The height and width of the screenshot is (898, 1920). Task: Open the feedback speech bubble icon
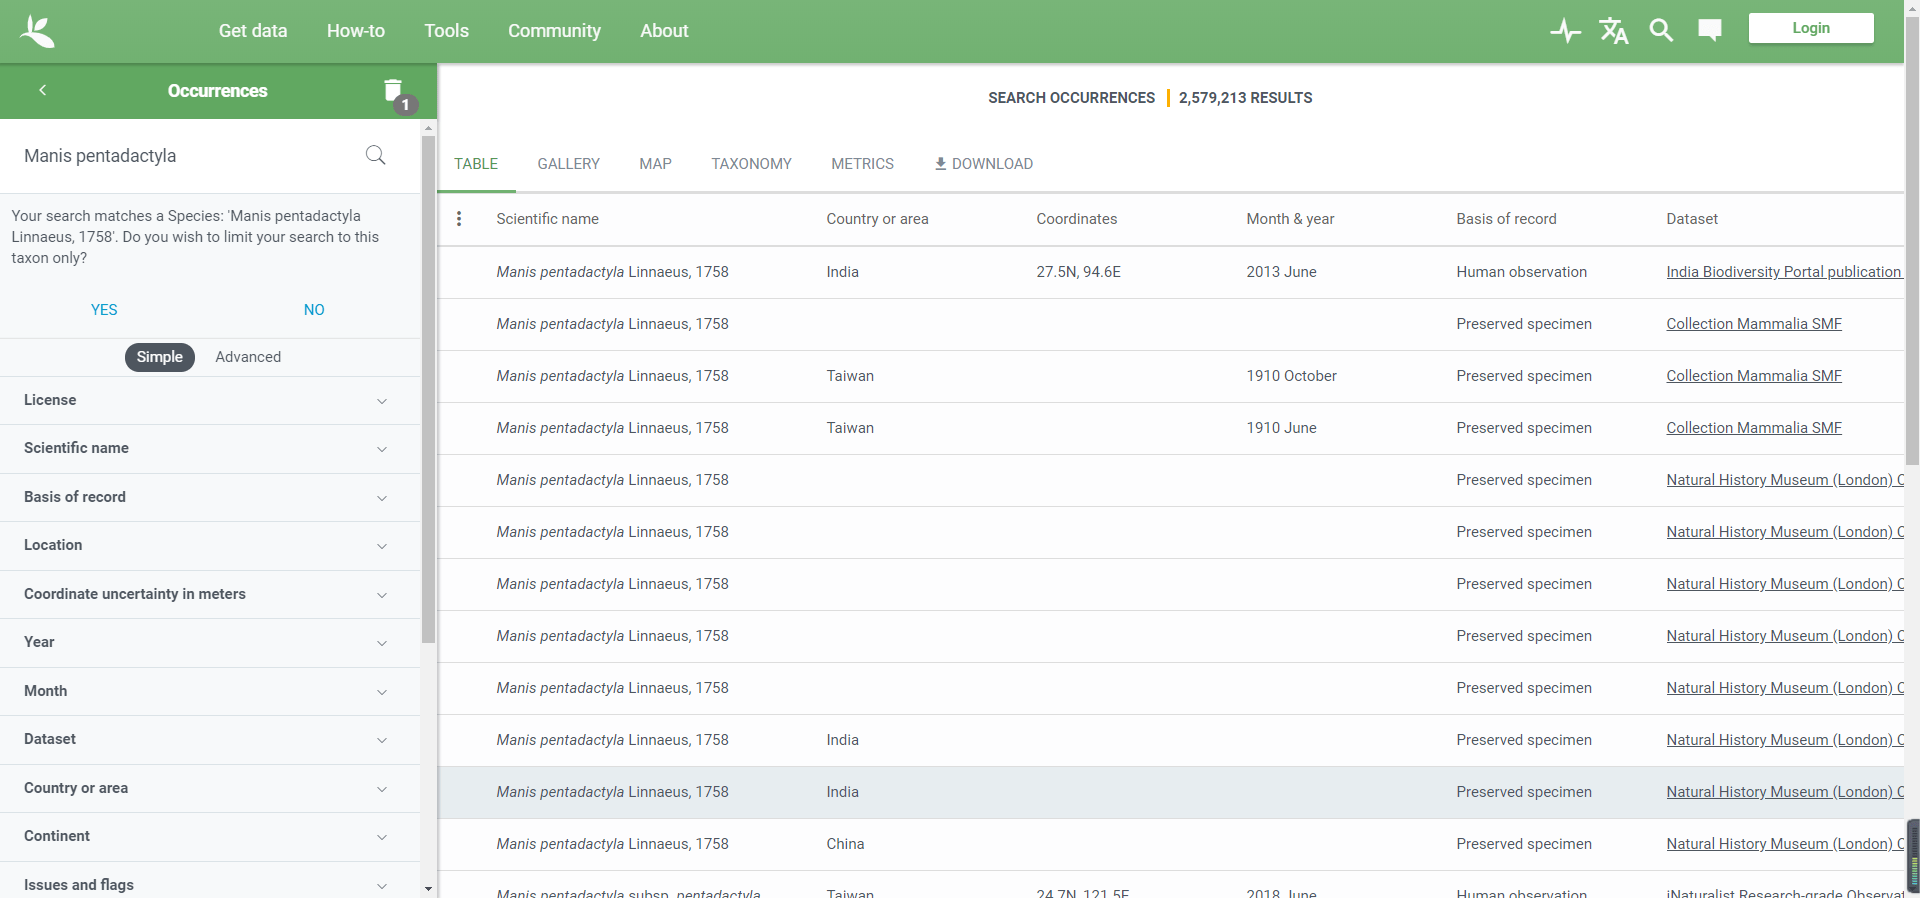(x=1710, y=31)
